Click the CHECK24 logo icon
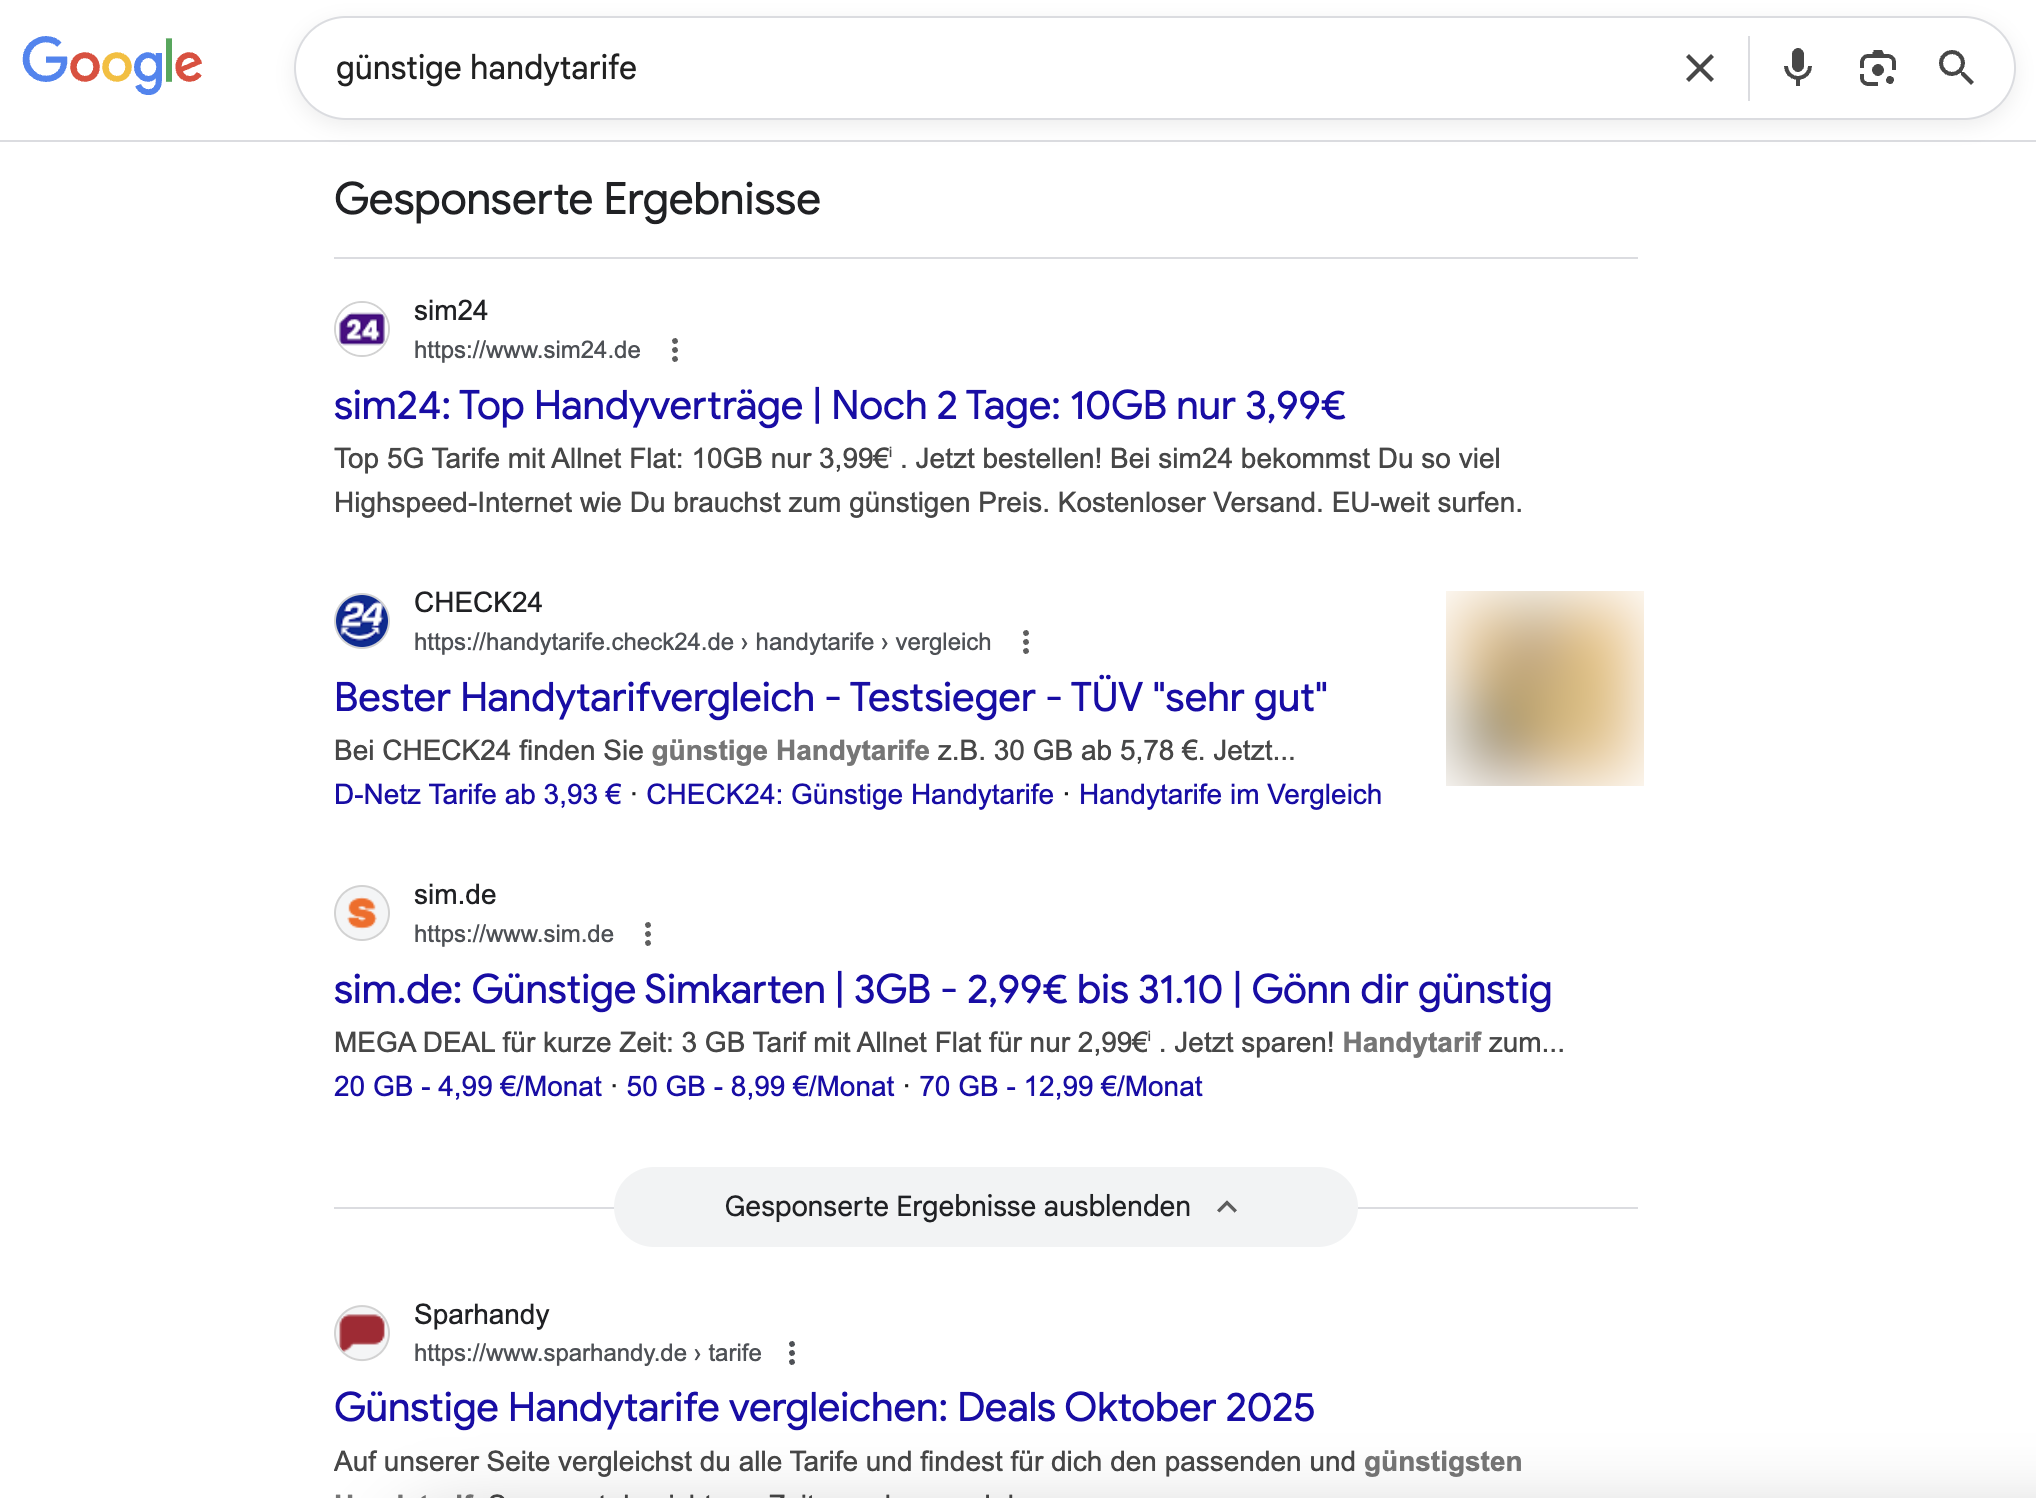 [x=361, y=620]
